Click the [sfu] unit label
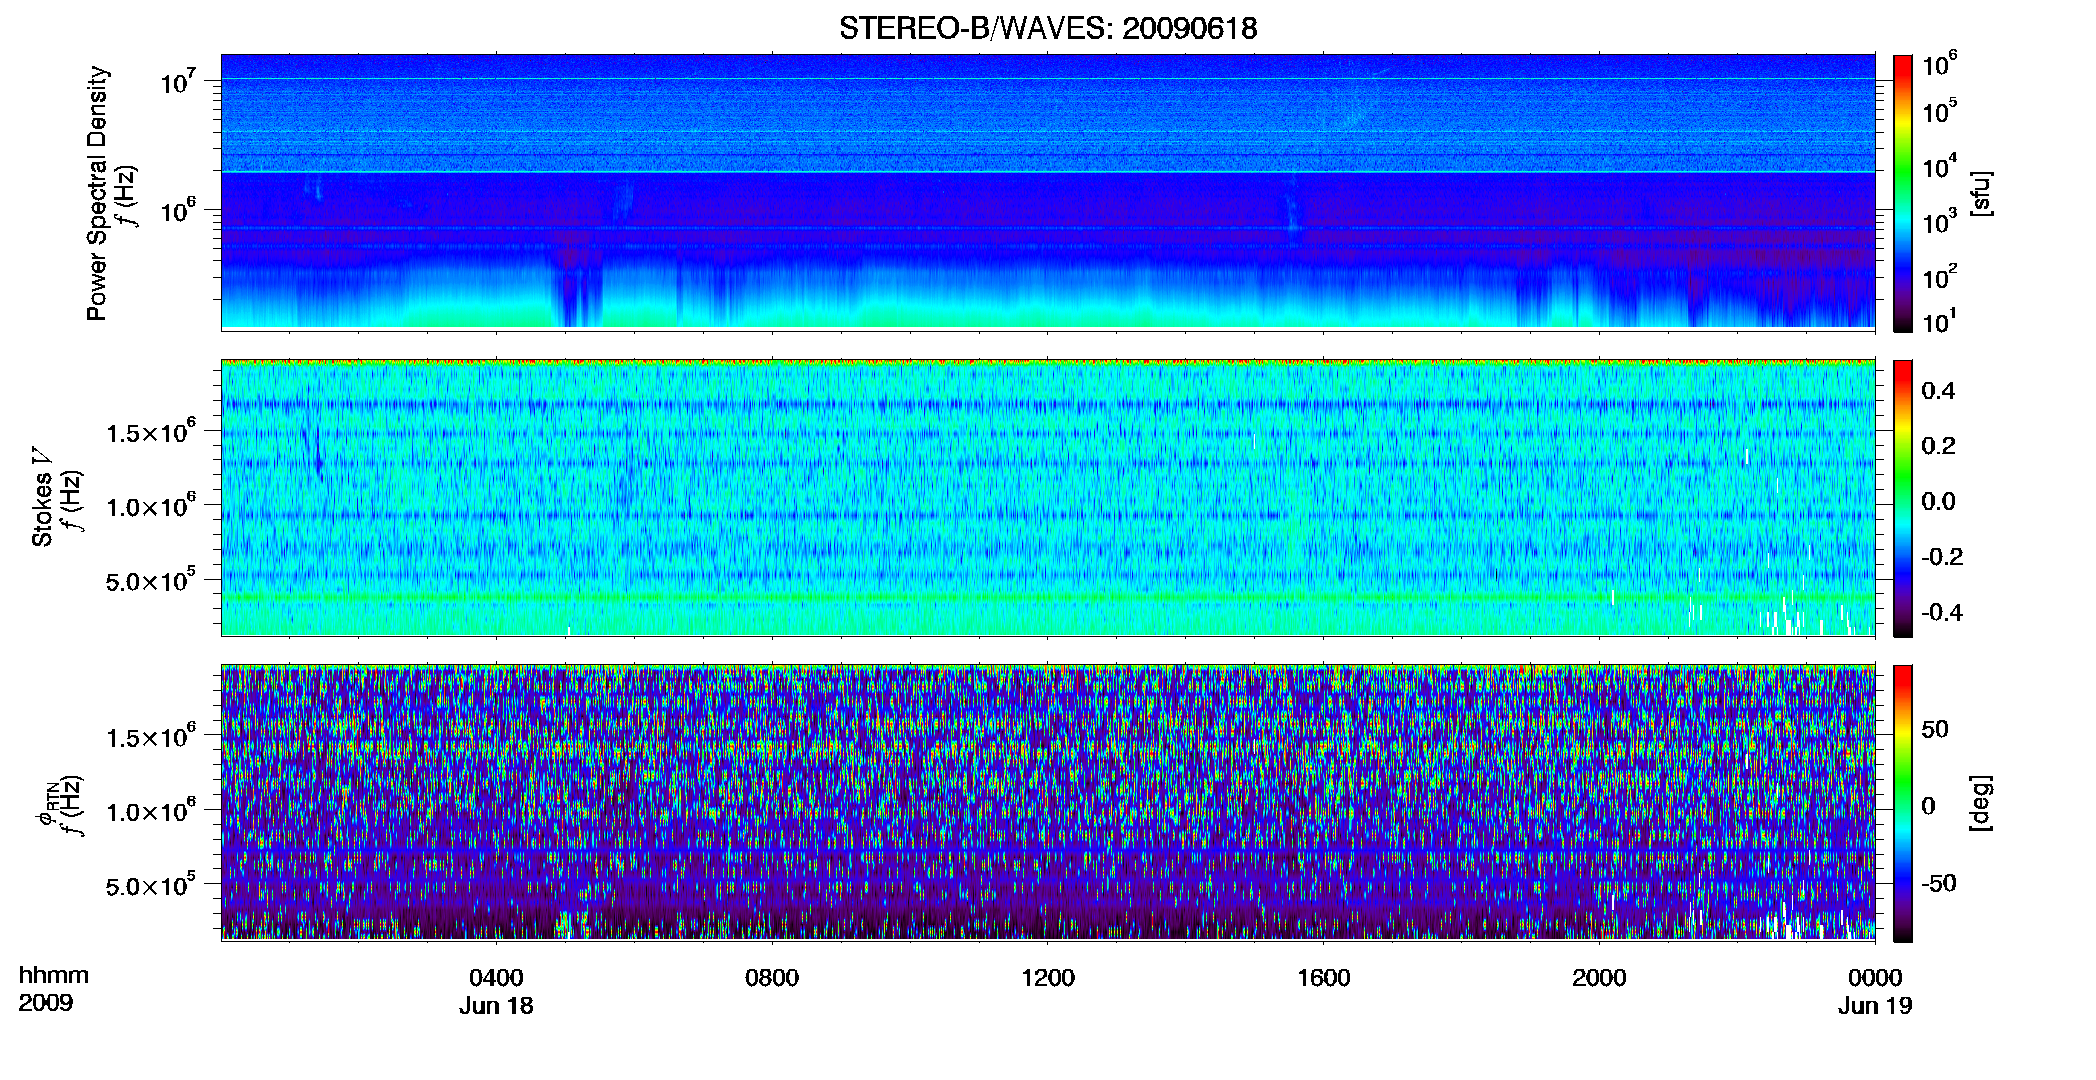 point(1981,193)
